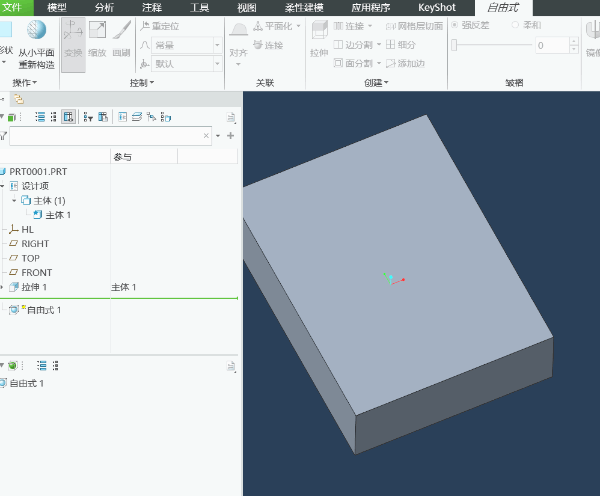Select the 变换 transform tool
The width and height of the screenshot is (600, 496).
tap(73, 44)
